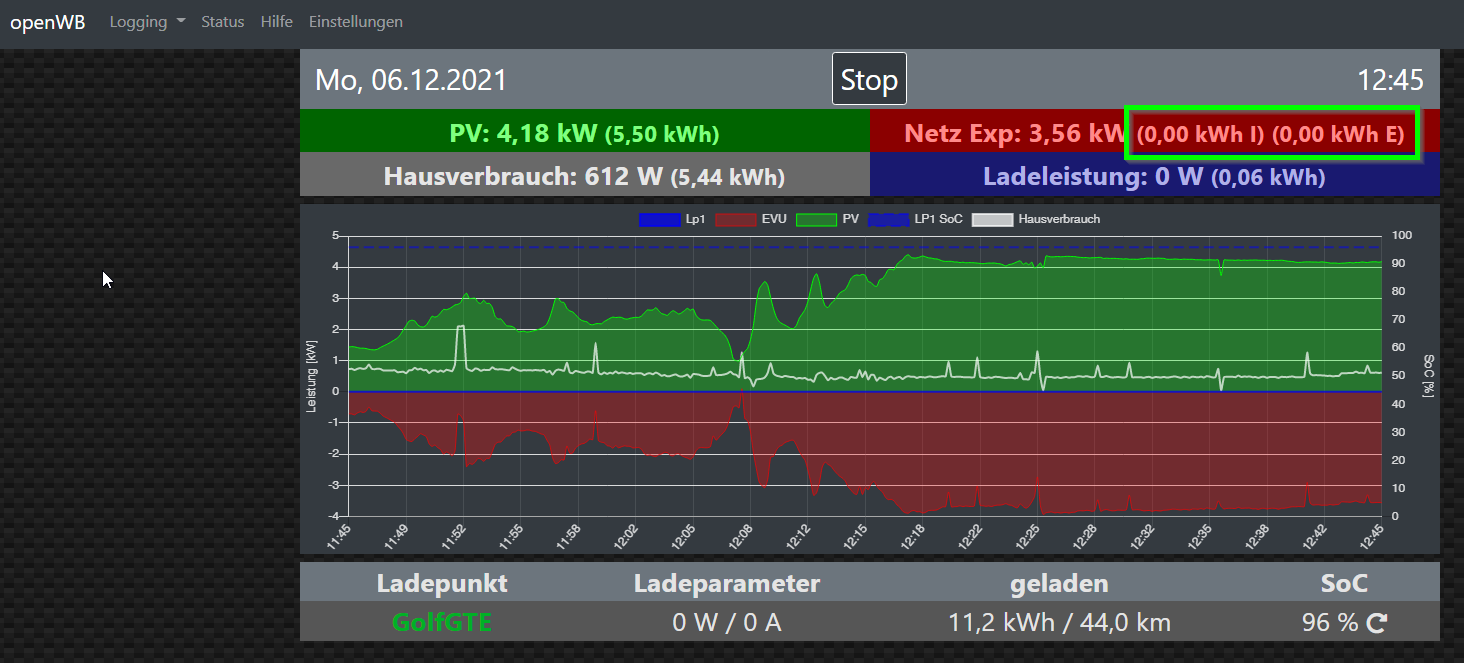Refresh the SoC value with the reload icon
1464x663 pixels.
coord(1377,623)
